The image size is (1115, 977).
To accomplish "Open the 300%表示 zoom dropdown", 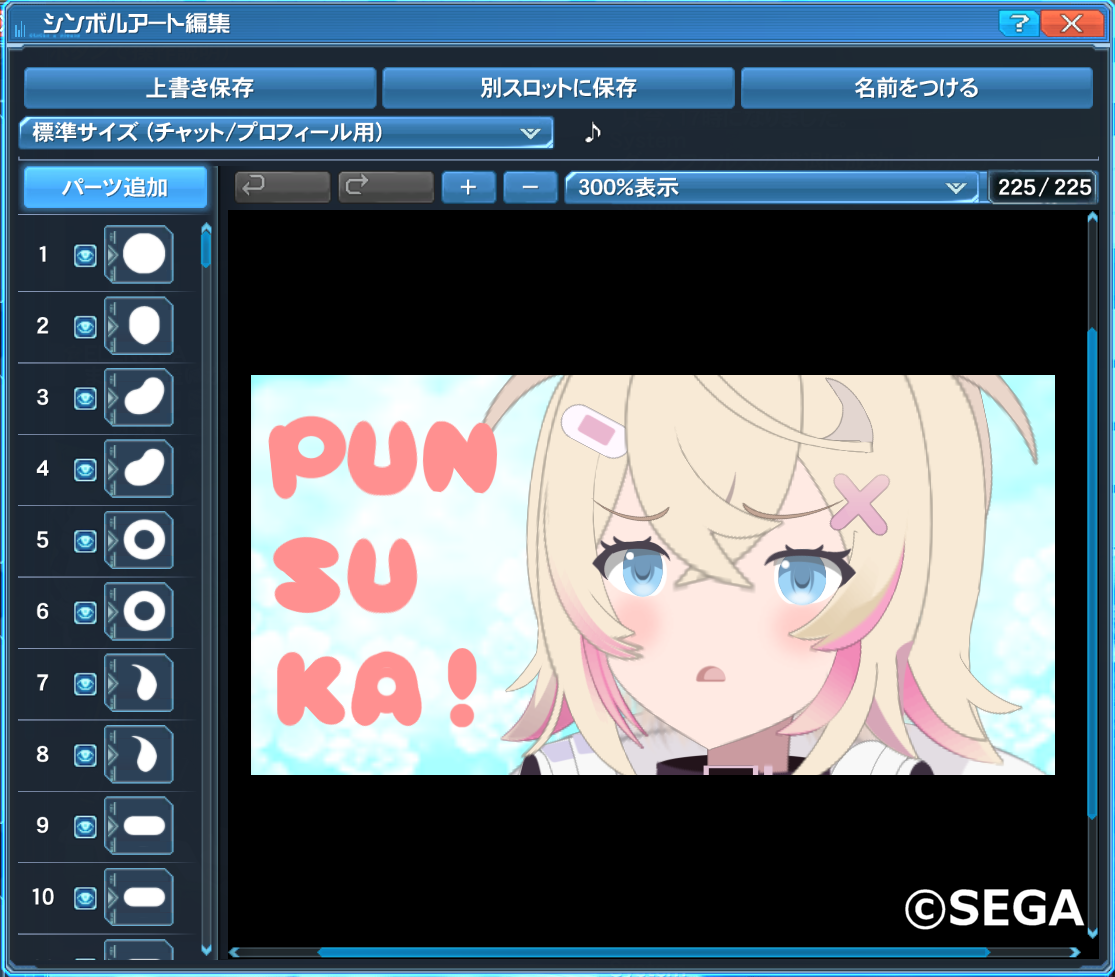I will (772, 188).
